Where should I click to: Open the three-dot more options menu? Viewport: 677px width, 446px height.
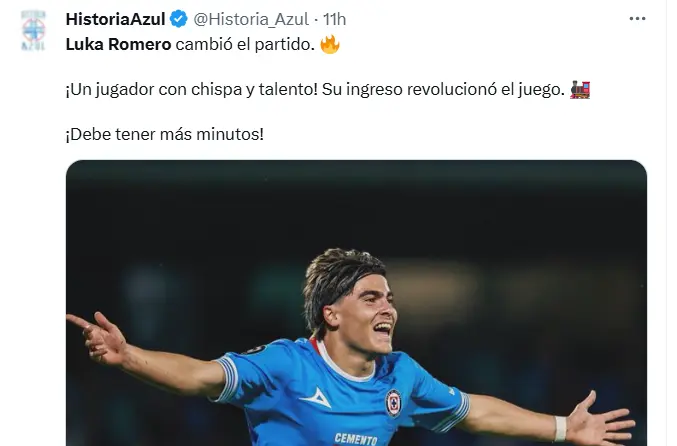pyautogui.click(x=637, y=19)
